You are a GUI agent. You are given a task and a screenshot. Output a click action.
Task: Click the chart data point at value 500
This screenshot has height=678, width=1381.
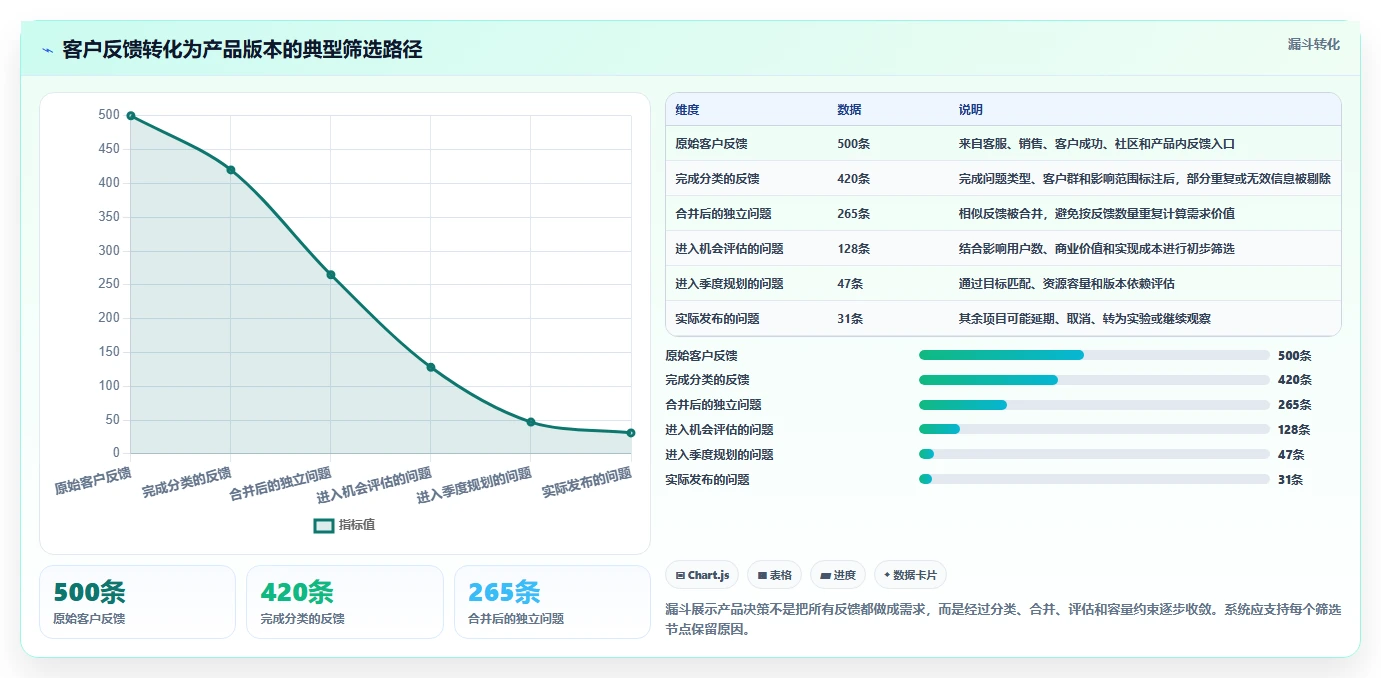(131, 116)
